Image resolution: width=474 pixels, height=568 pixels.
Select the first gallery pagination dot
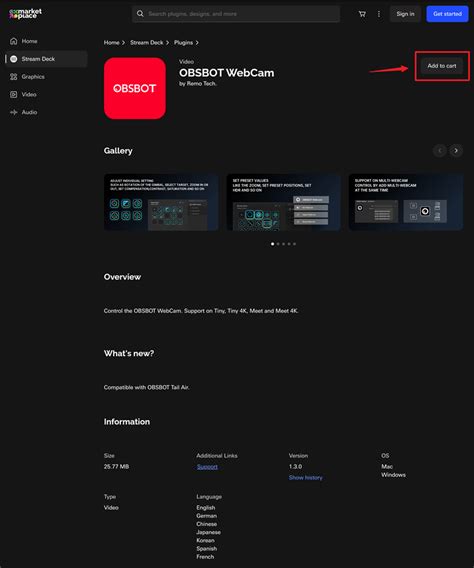tap(272, 244)
